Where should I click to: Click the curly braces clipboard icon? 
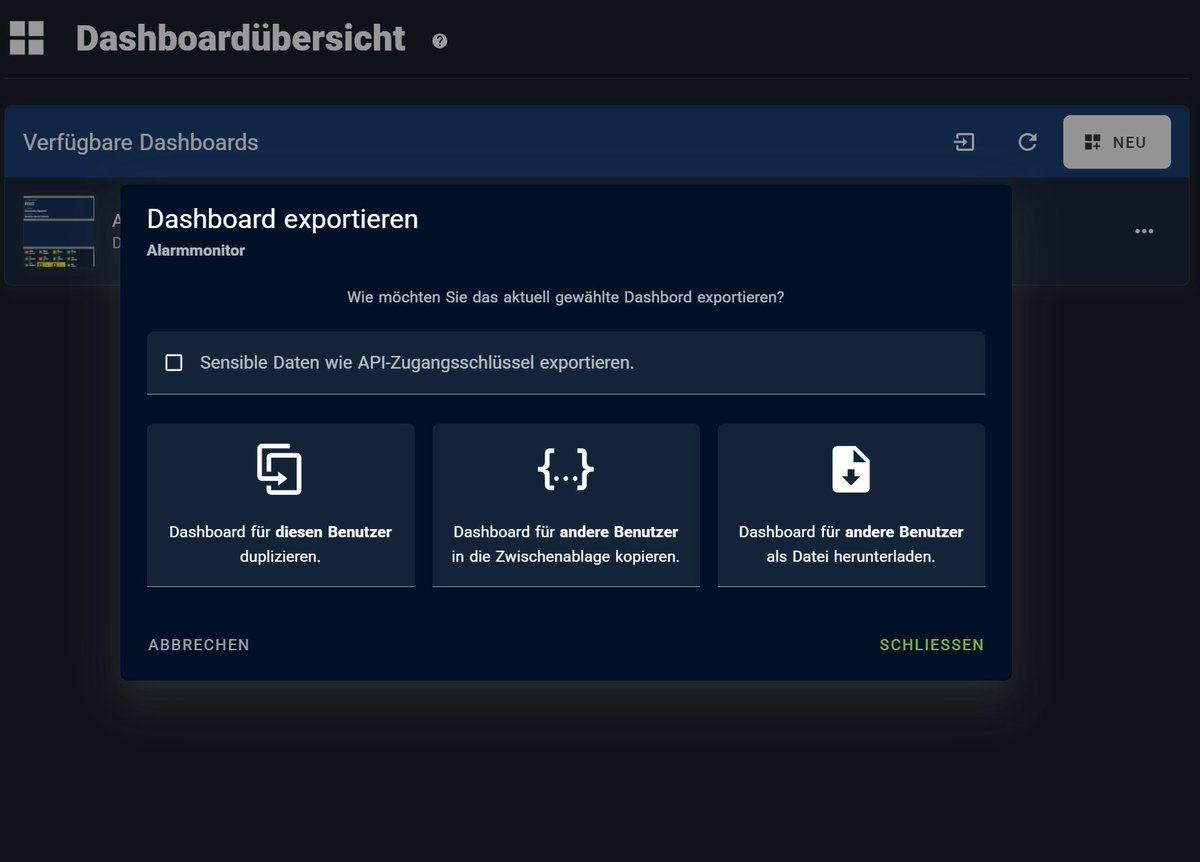(x=566, y=469)
